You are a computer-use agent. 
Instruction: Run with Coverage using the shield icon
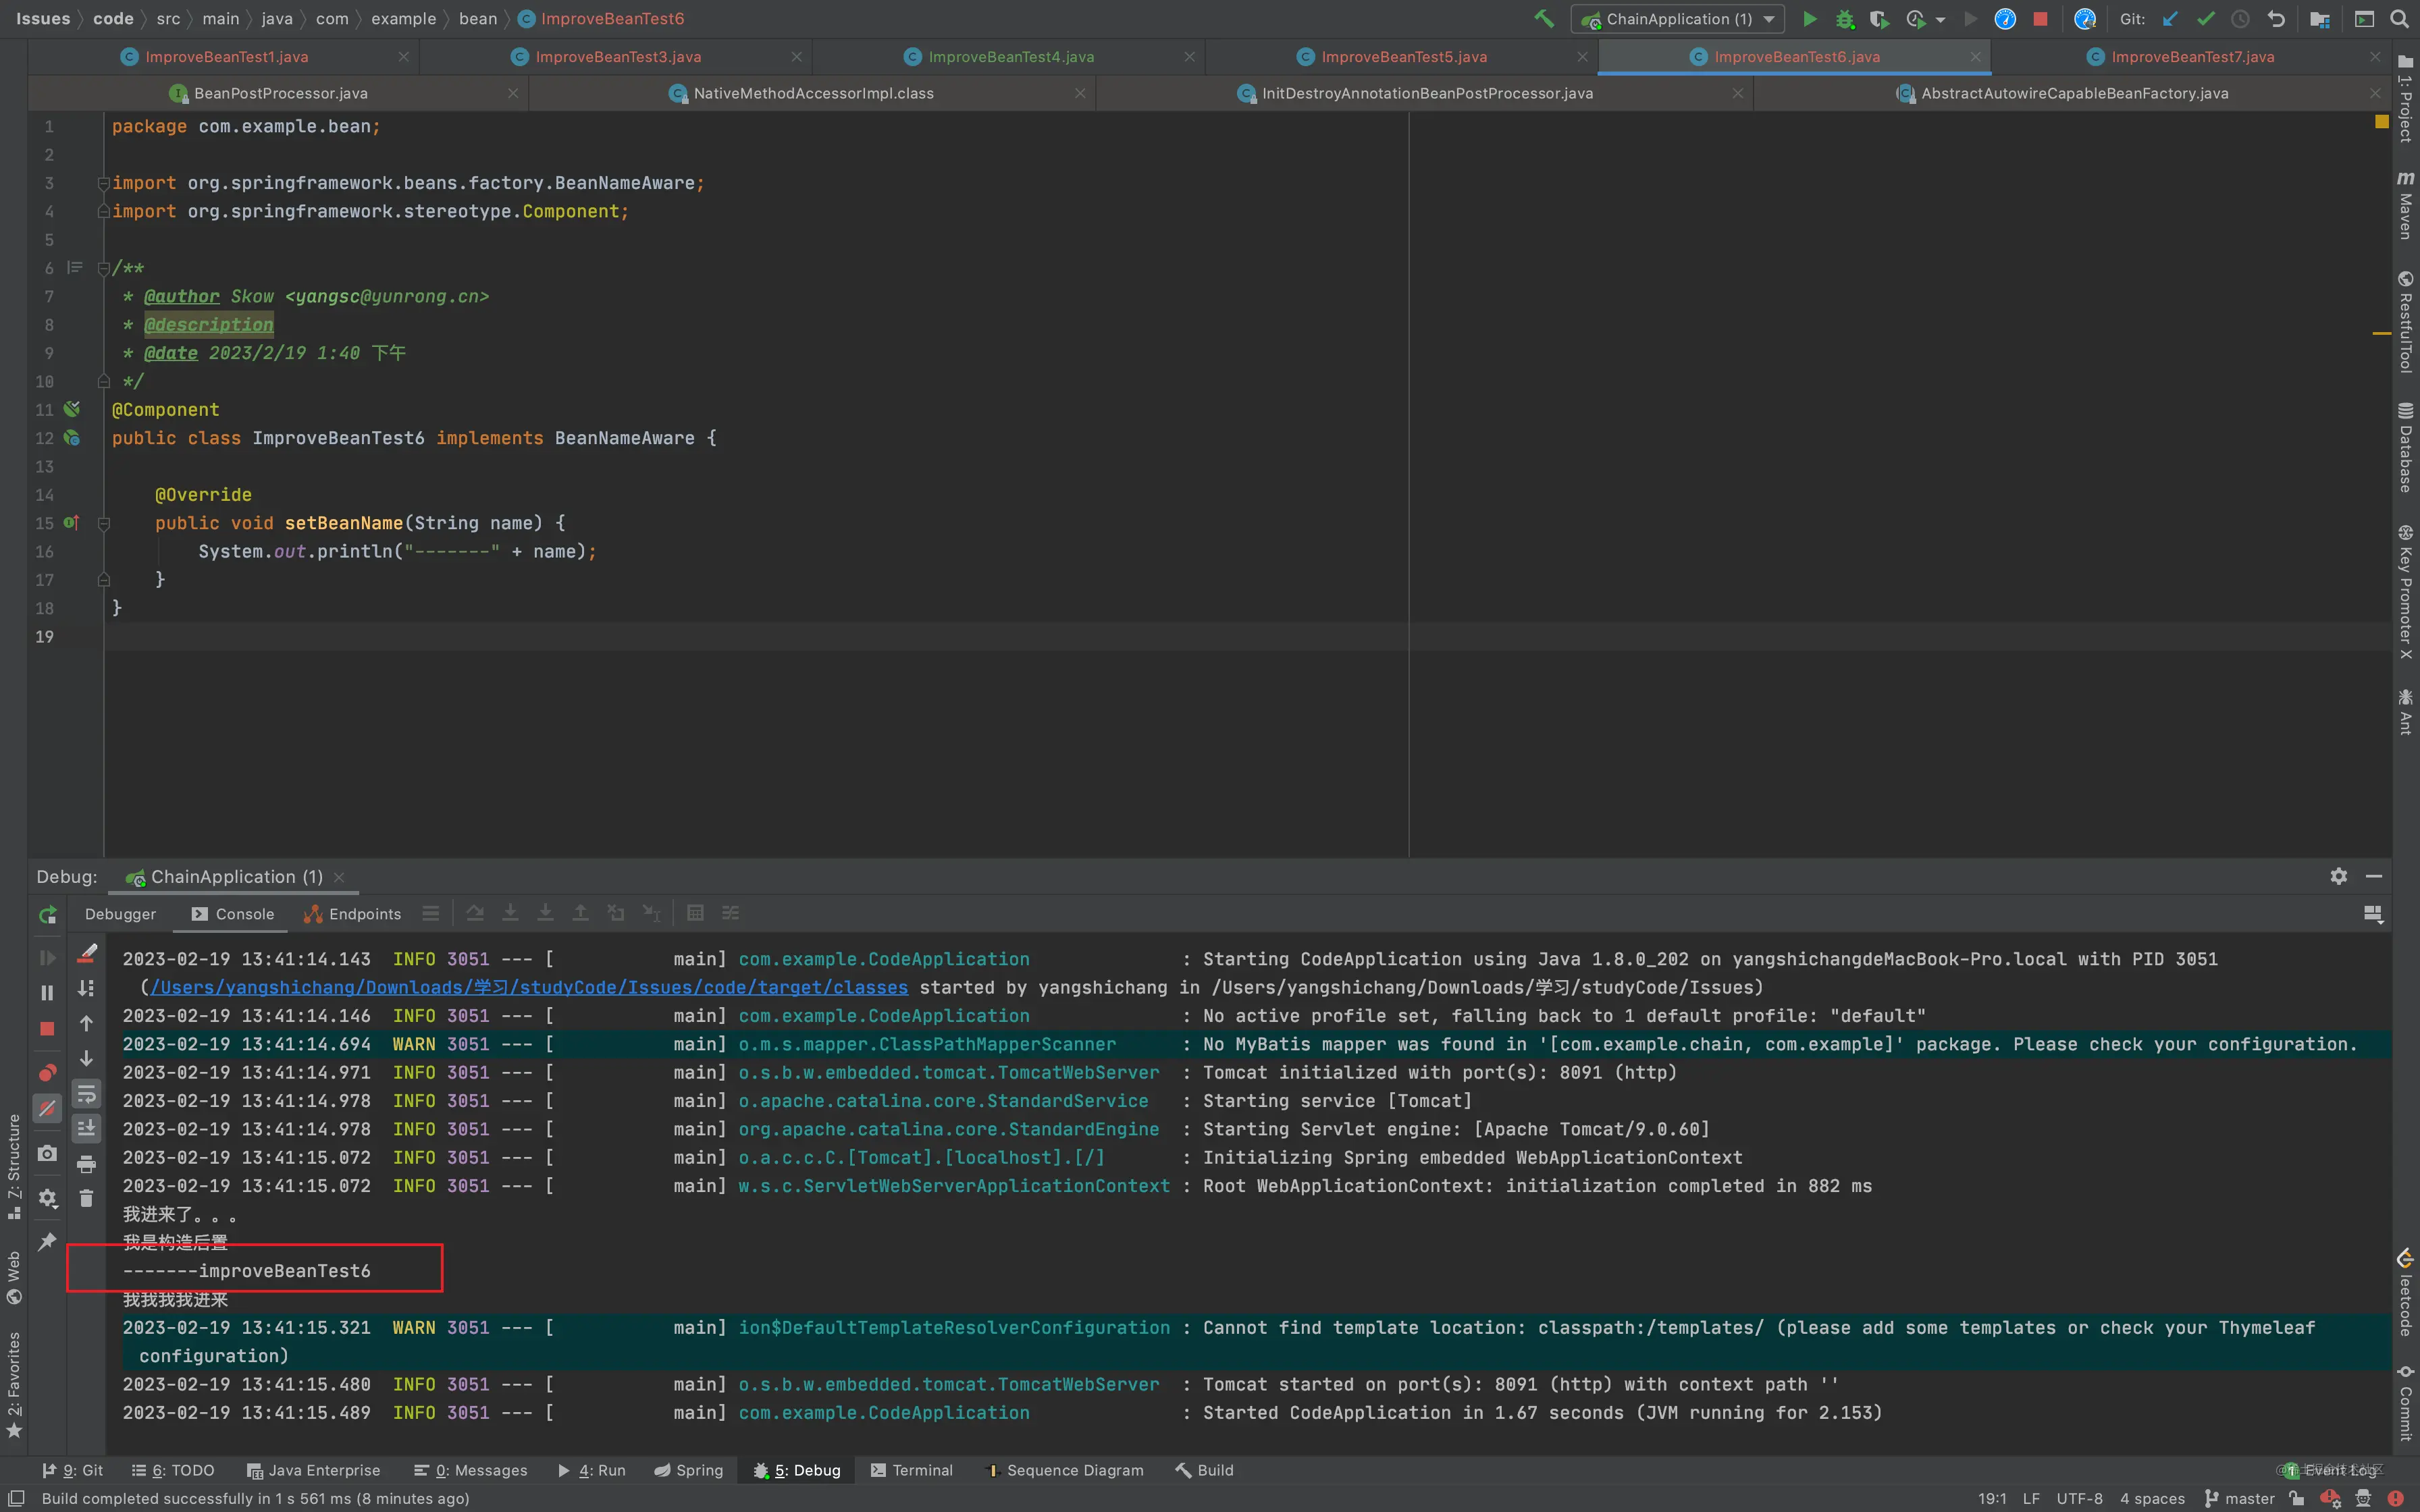point(1879,19)
